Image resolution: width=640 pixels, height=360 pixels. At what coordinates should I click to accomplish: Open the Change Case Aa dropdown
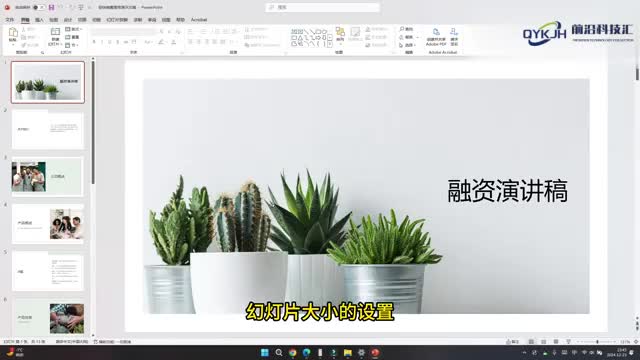pyautogui.click(x=149, y=42)
